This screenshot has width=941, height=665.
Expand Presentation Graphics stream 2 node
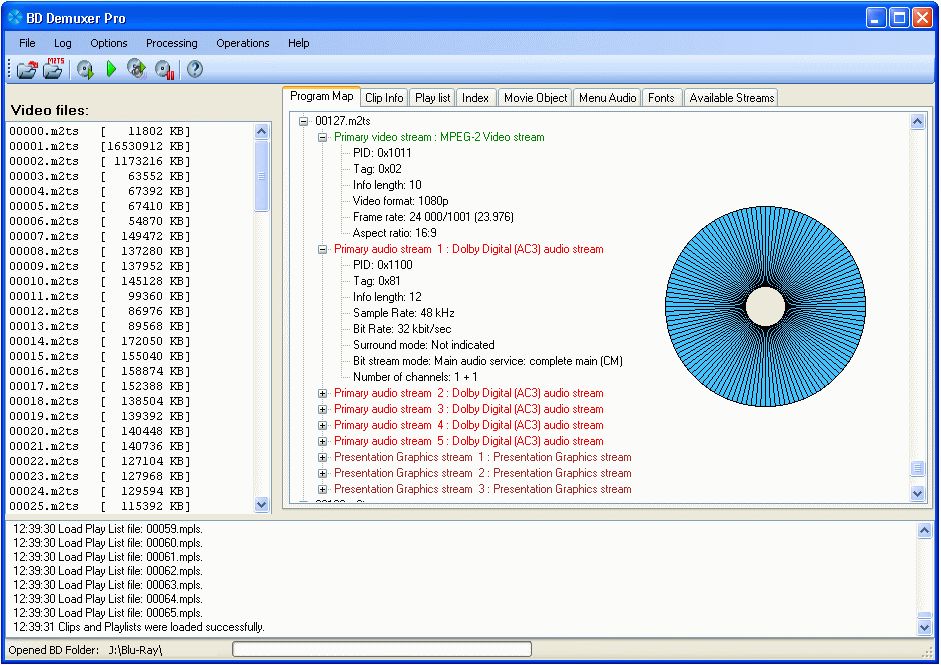(322, 473)
